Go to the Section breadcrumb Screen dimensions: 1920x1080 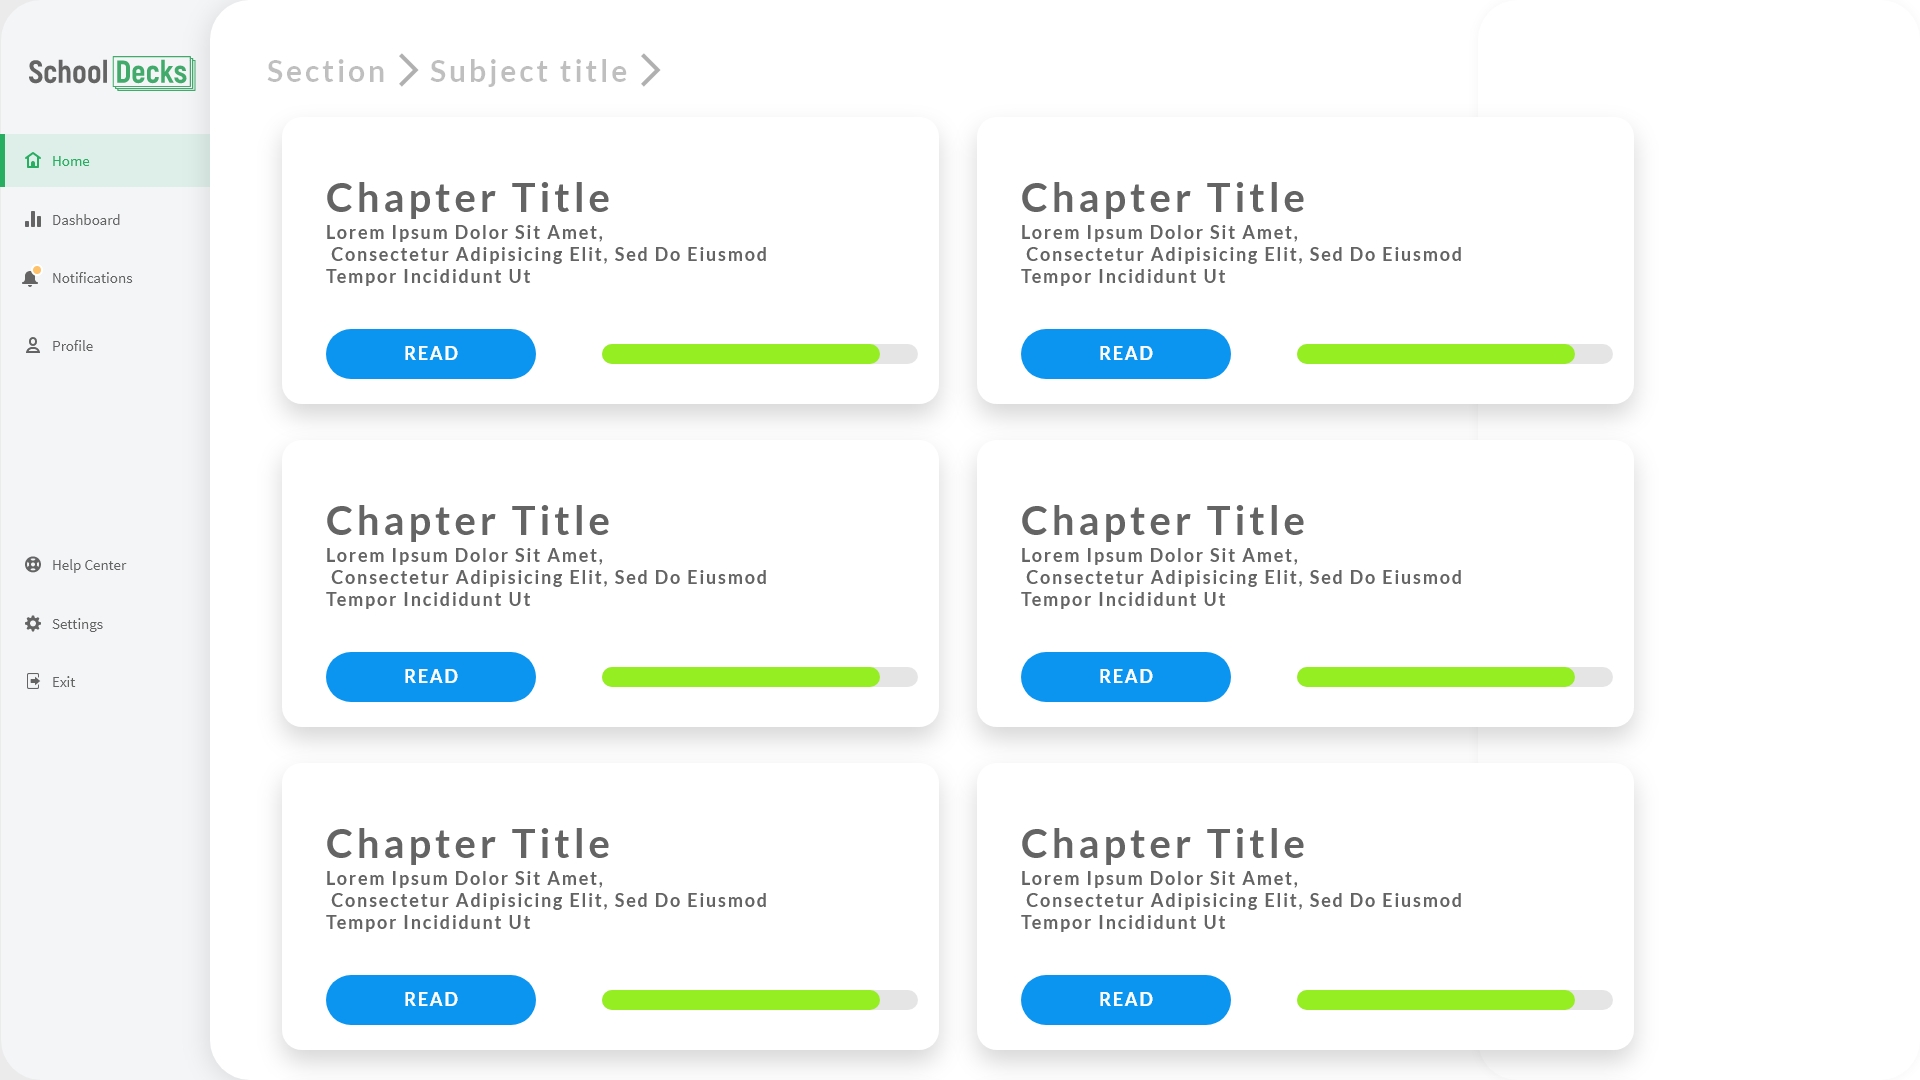point(326,72)
